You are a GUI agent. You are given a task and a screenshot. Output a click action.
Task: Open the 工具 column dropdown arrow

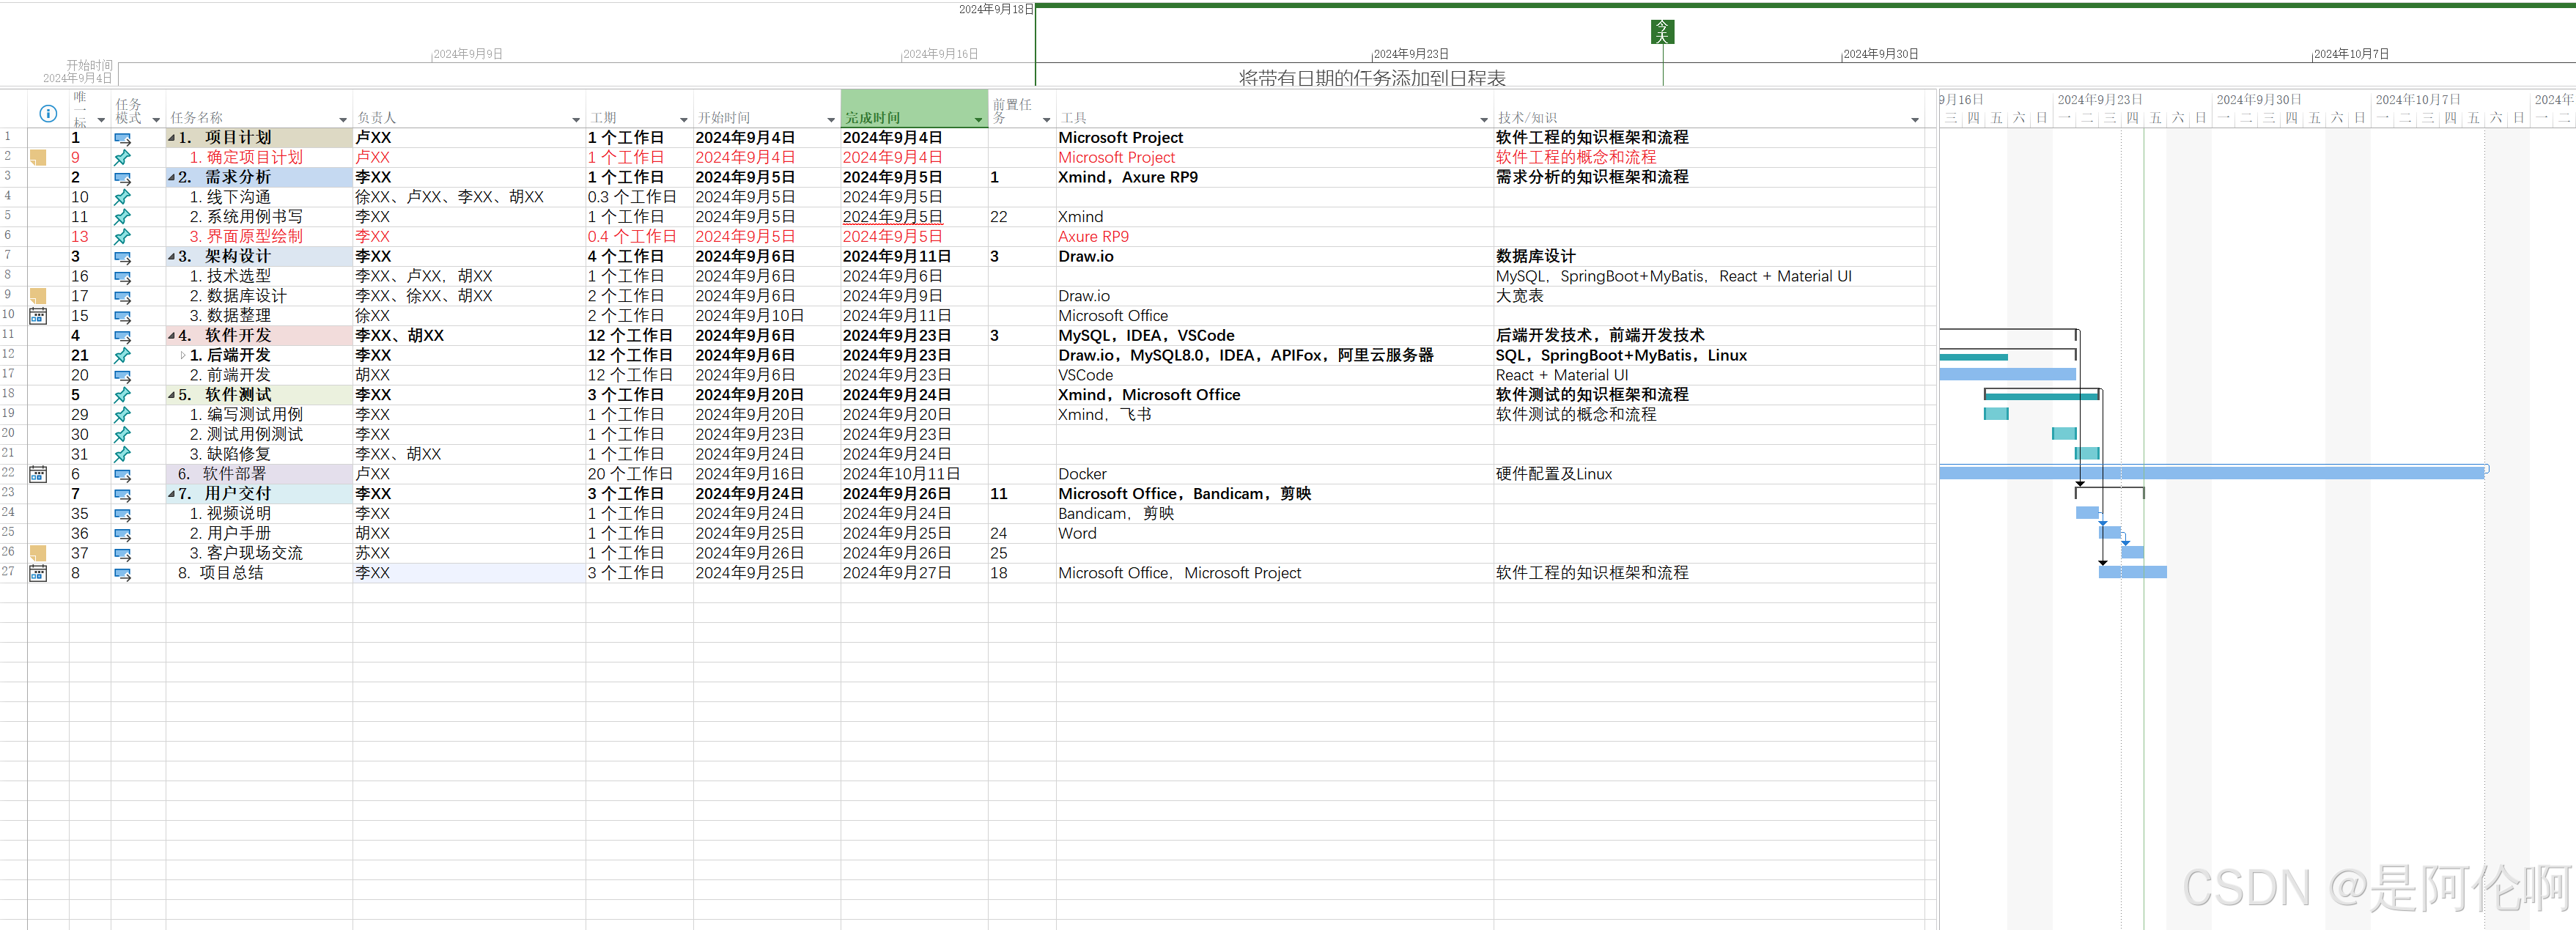[x=1483, y=120]
